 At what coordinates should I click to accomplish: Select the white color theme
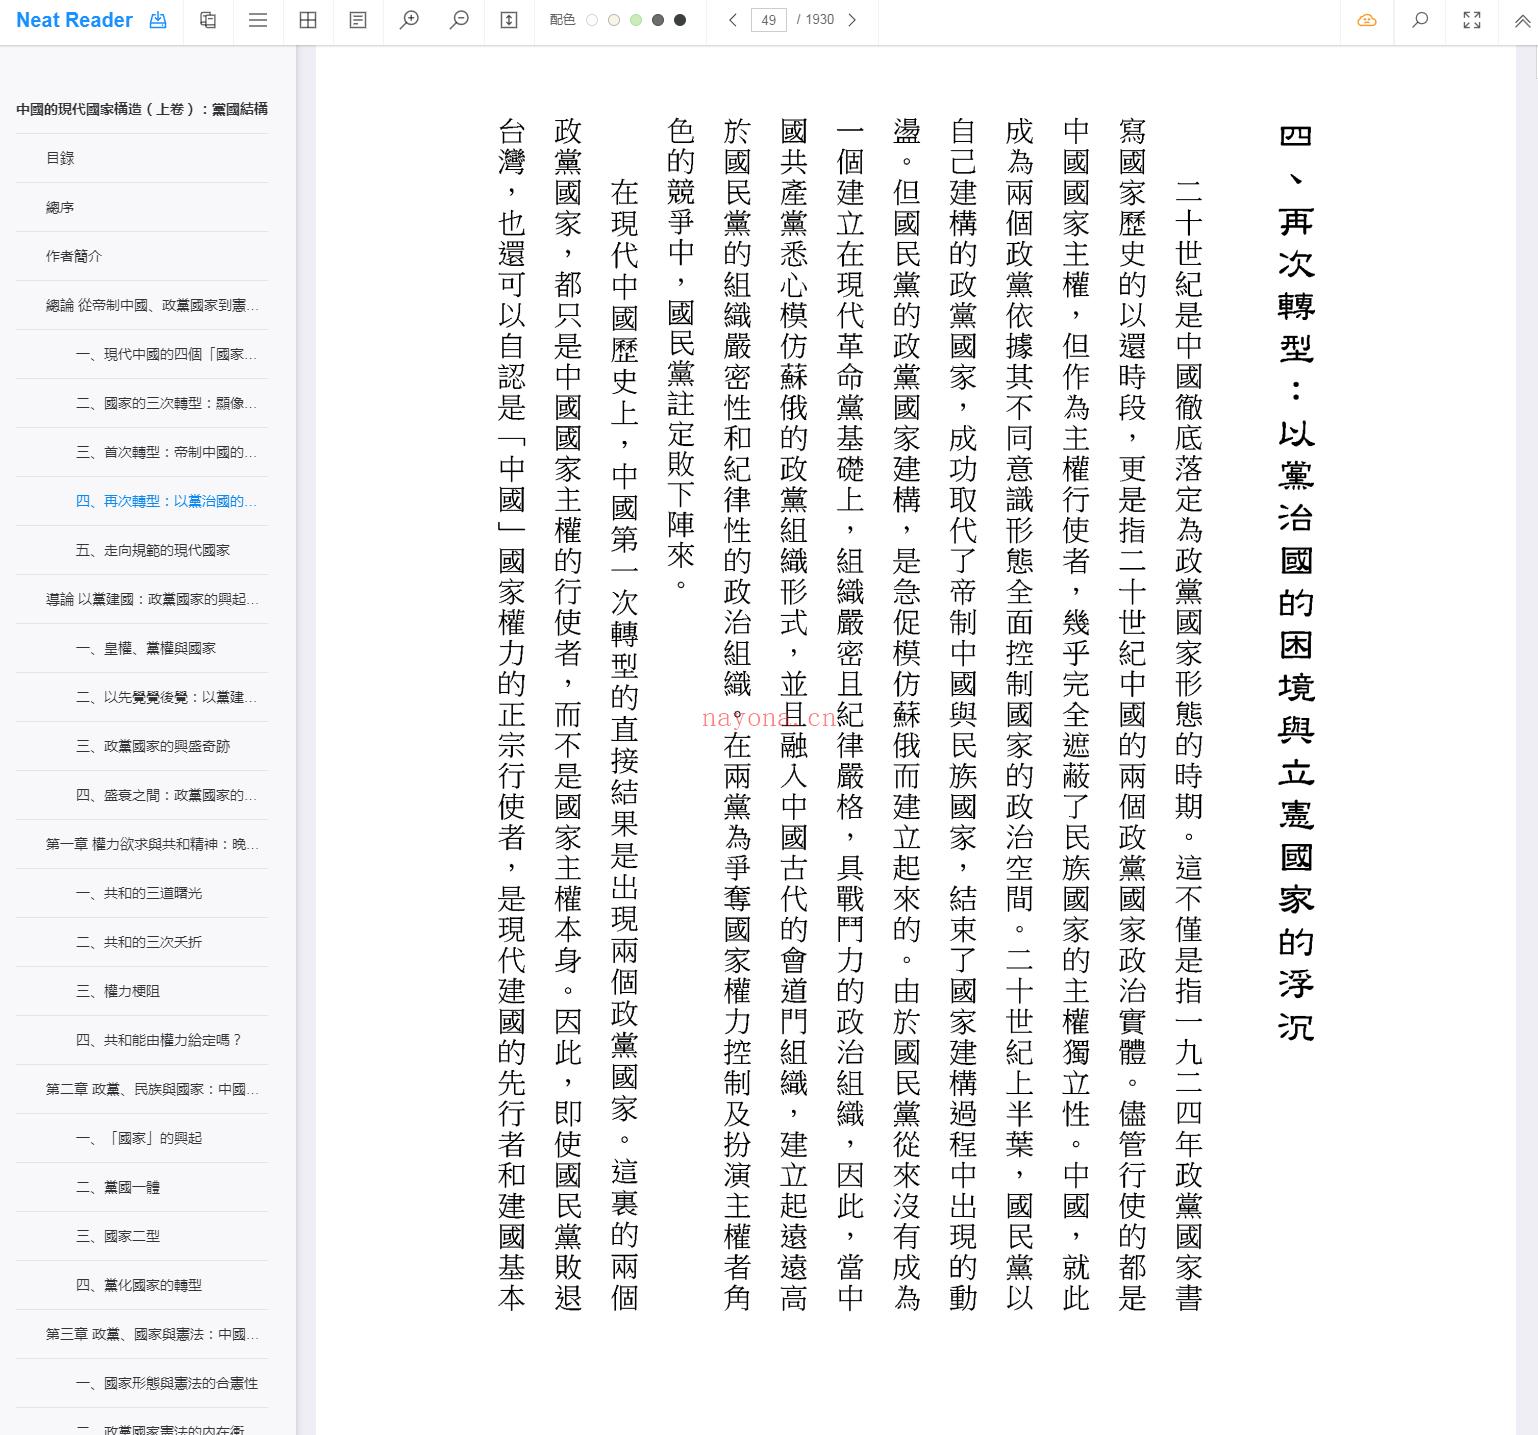(592, 20)
